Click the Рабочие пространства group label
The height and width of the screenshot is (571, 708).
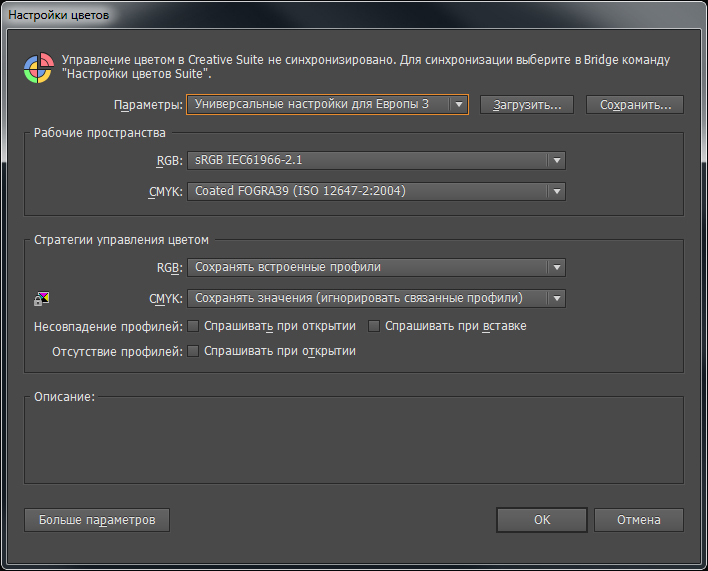click(x=100, y=133)
